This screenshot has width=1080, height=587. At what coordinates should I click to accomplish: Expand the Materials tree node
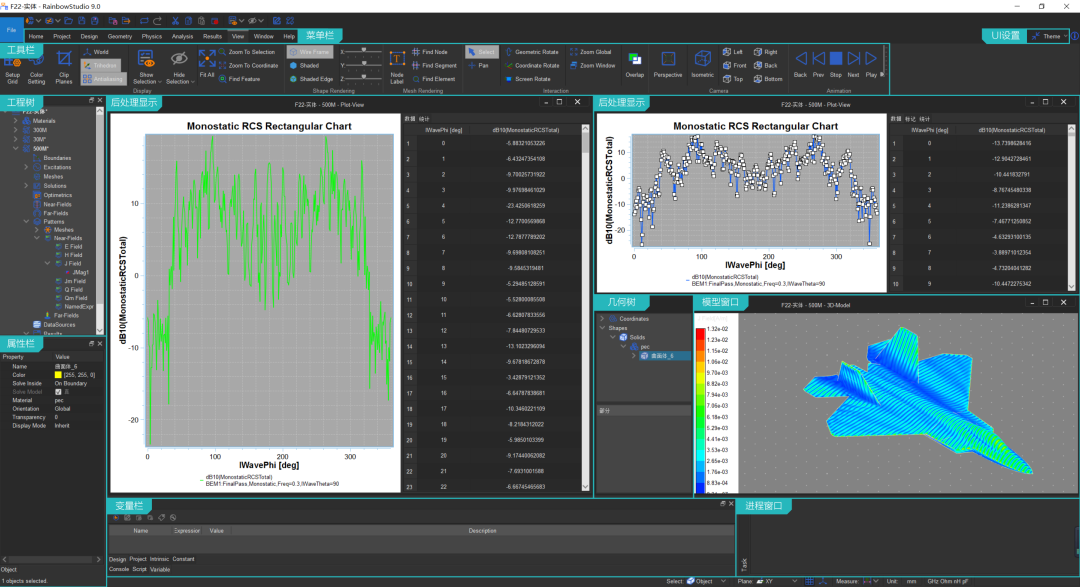(16, 121)
